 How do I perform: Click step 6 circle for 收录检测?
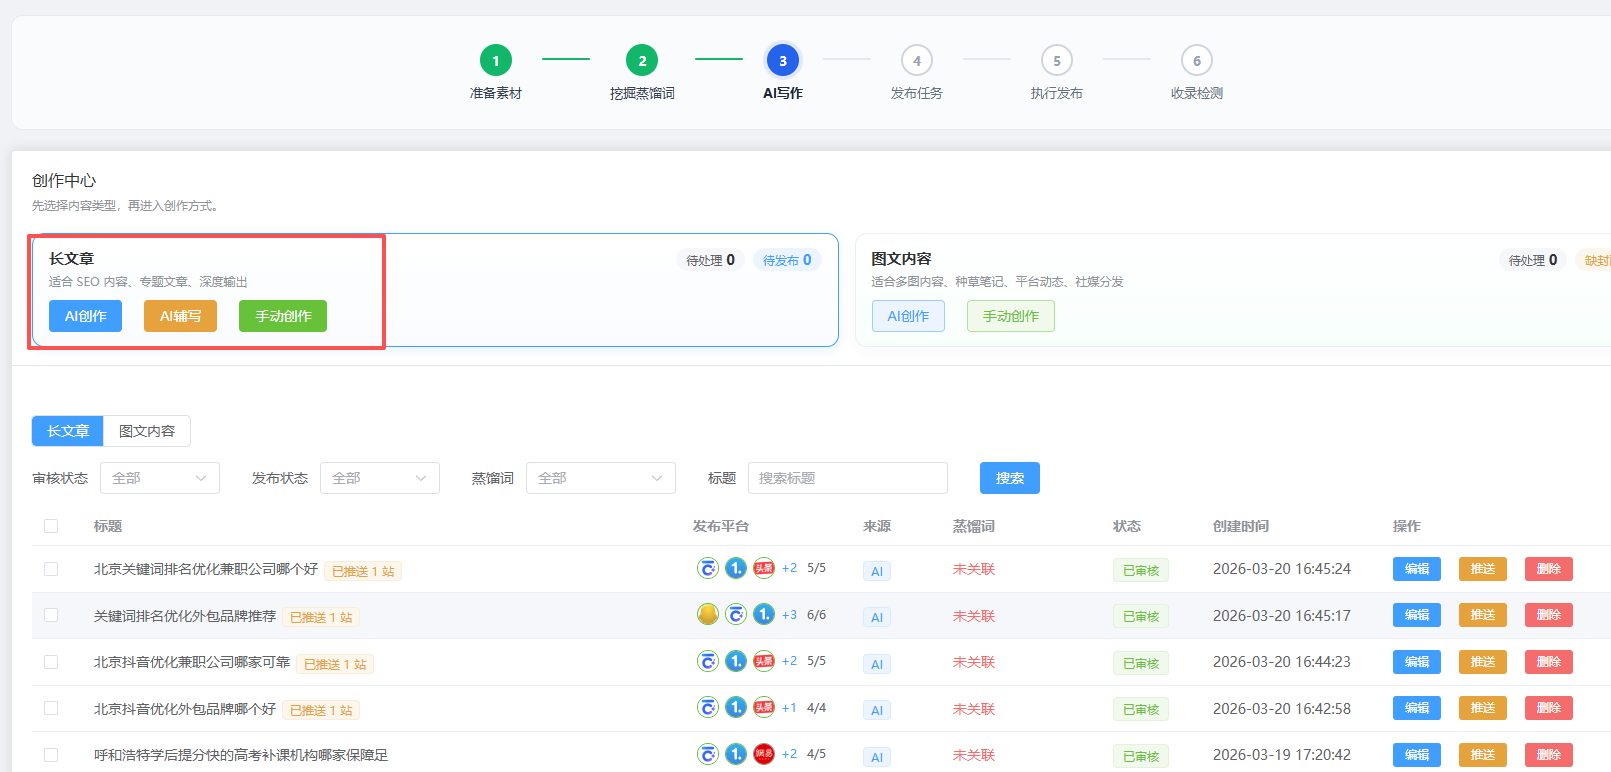pos(1197,60)
